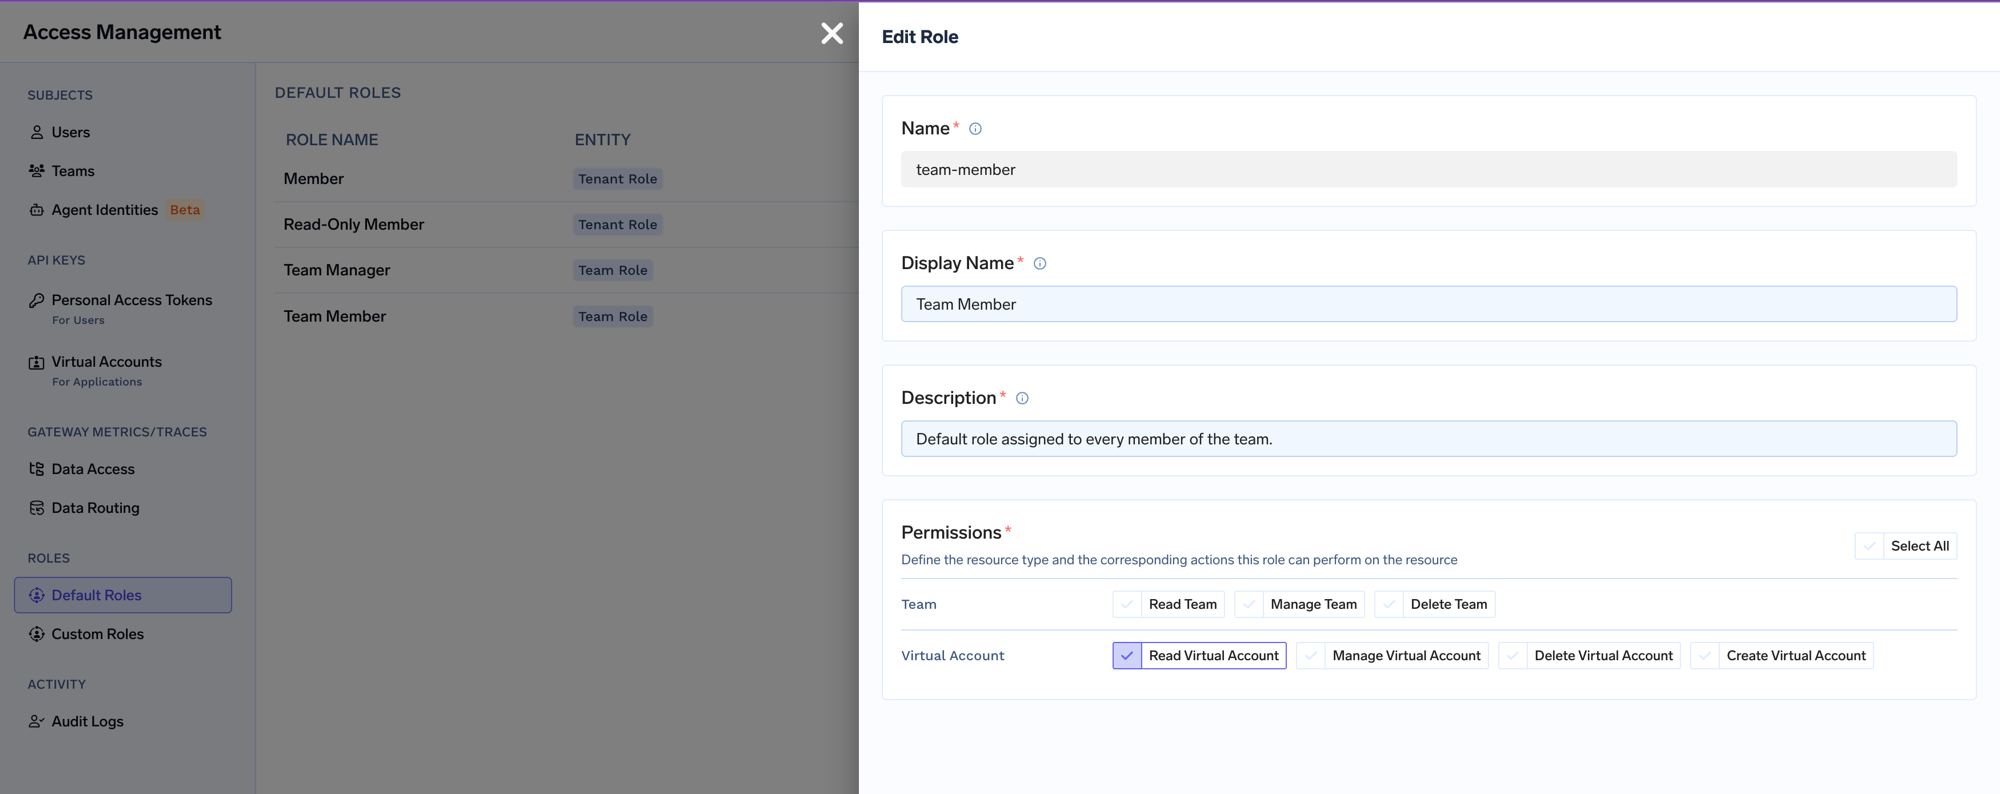This screenshot has height=794, width=2000.
Task: Click the Personal Access Tokens key icon
Action: coord(37,300)
